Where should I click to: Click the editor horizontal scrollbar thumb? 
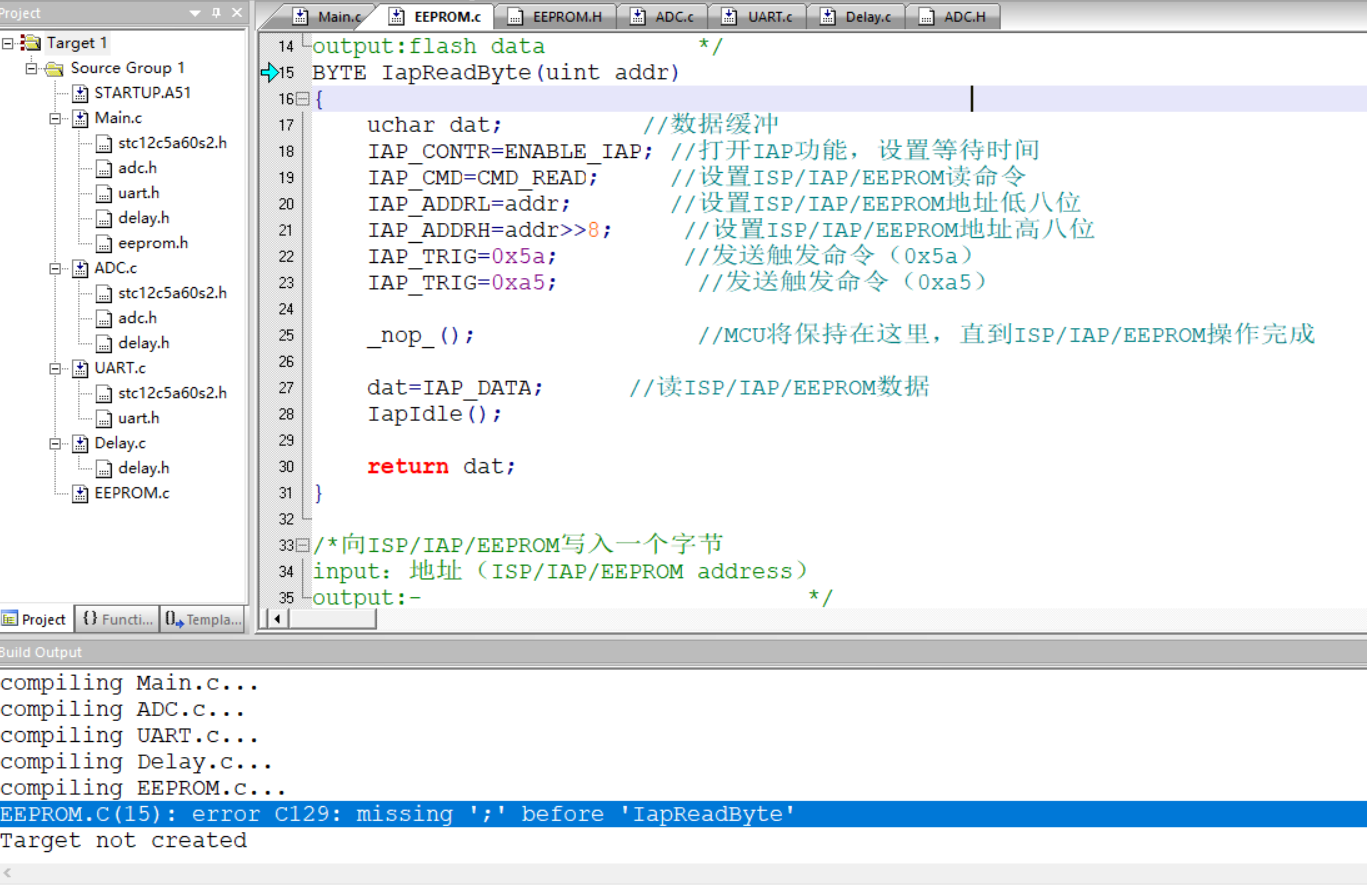point(331,619)
